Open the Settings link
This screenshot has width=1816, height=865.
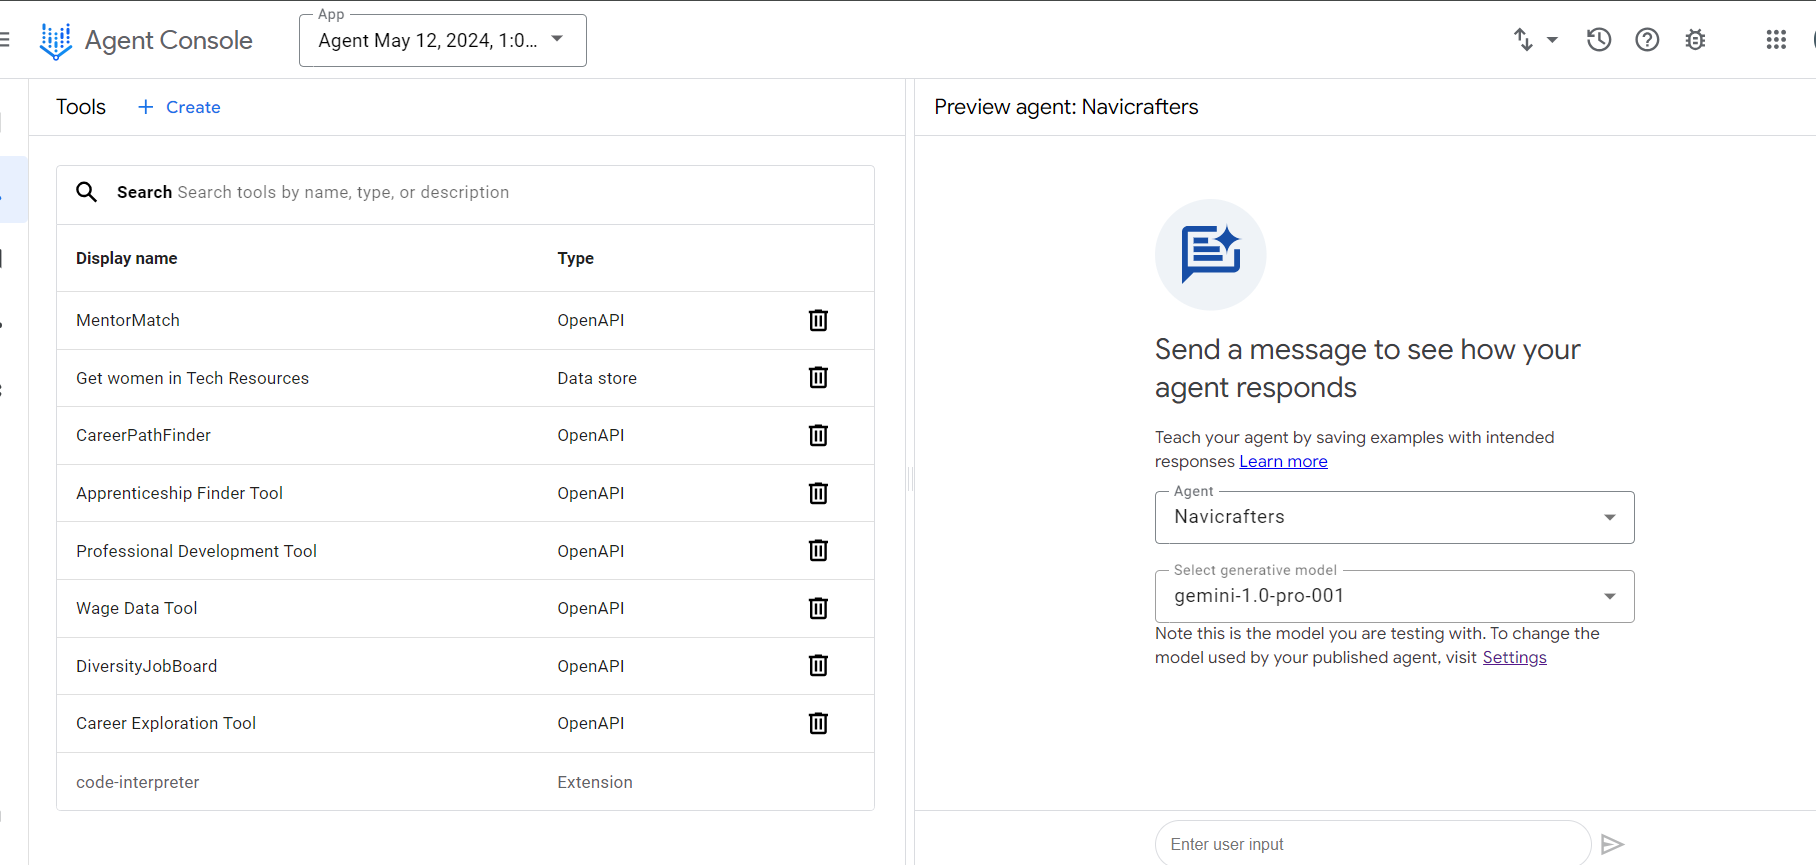tap(1514, 657)
